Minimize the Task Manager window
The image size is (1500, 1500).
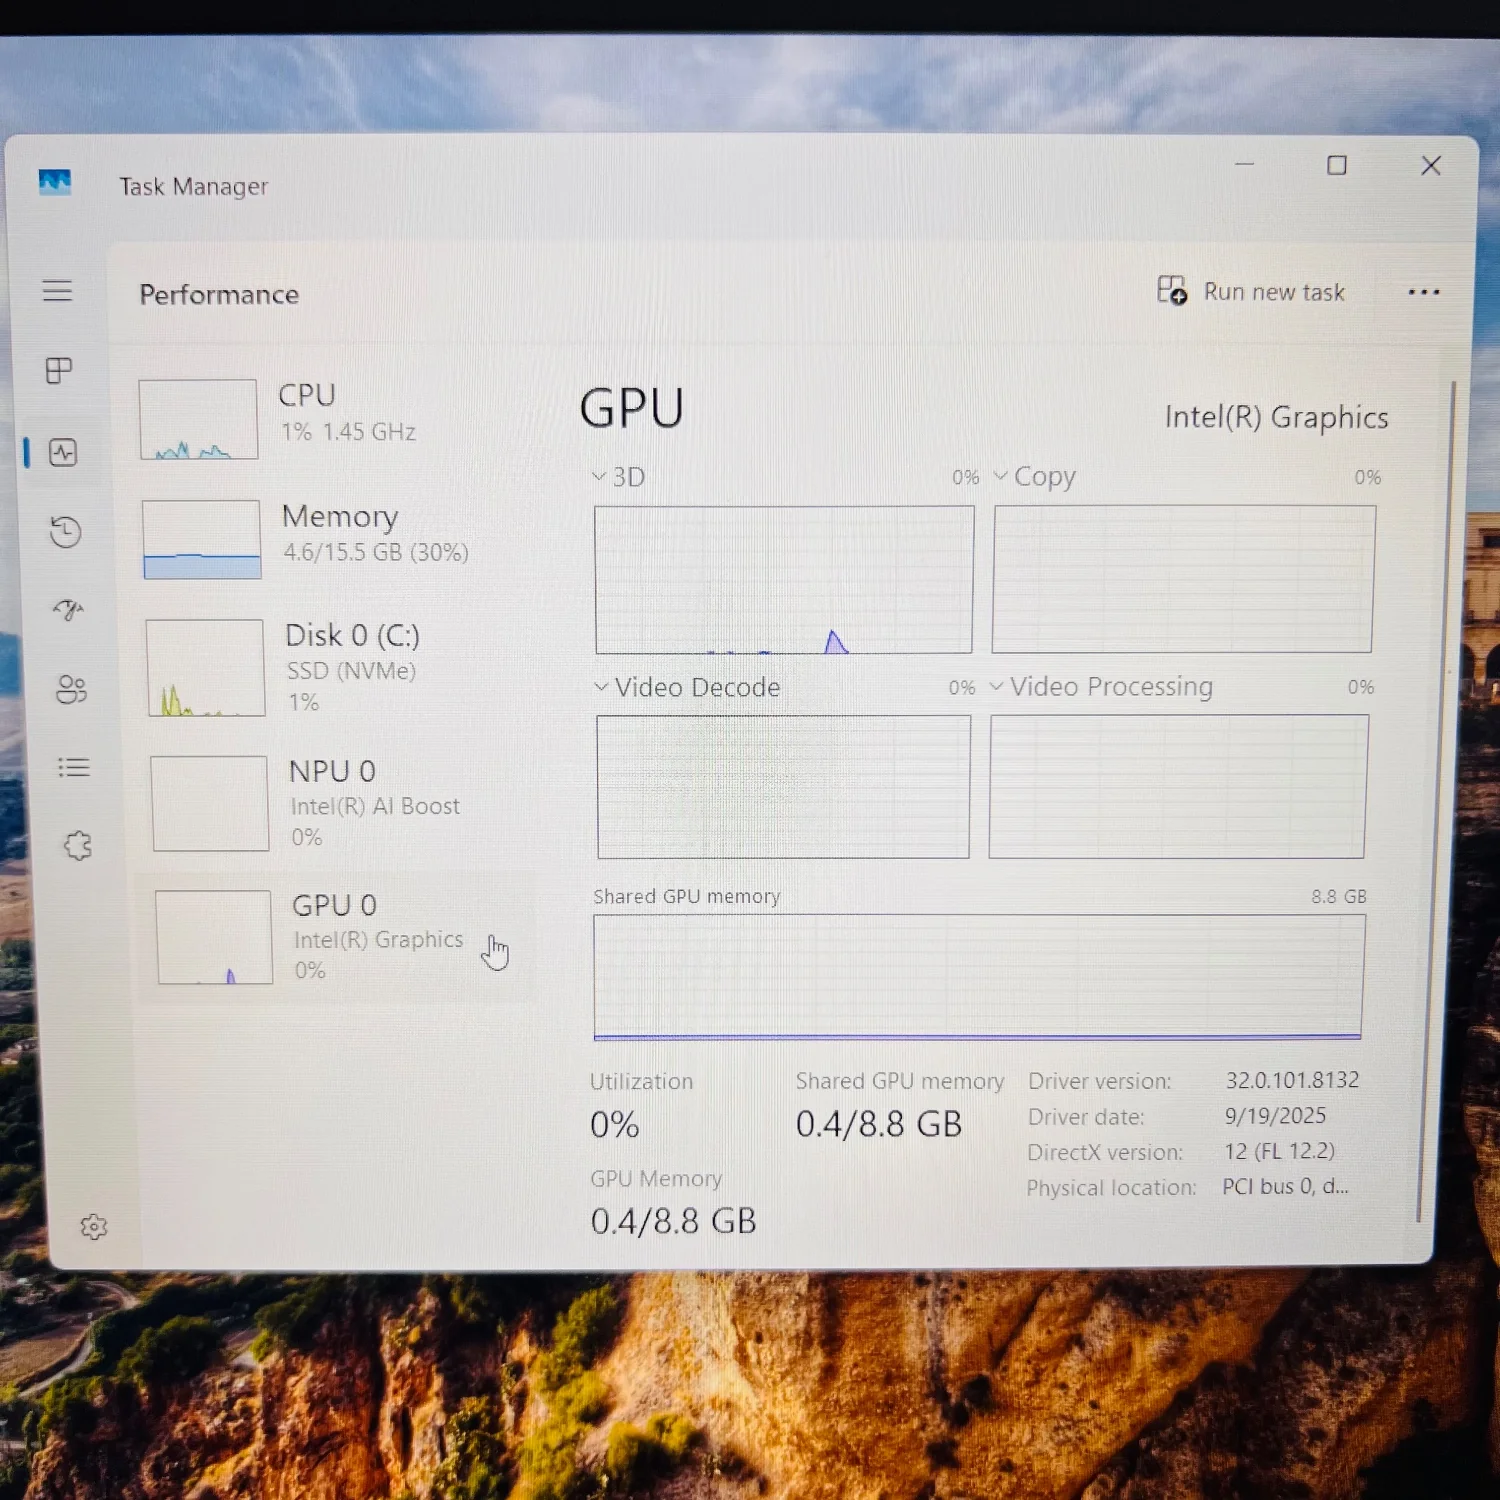pos(1244,164)
